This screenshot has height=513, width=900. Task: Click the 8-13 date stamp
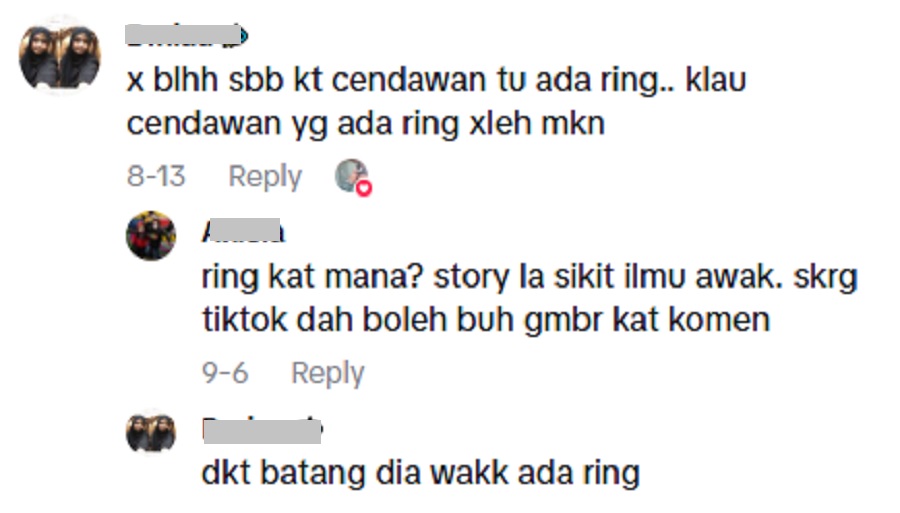(x=156, y=176)
